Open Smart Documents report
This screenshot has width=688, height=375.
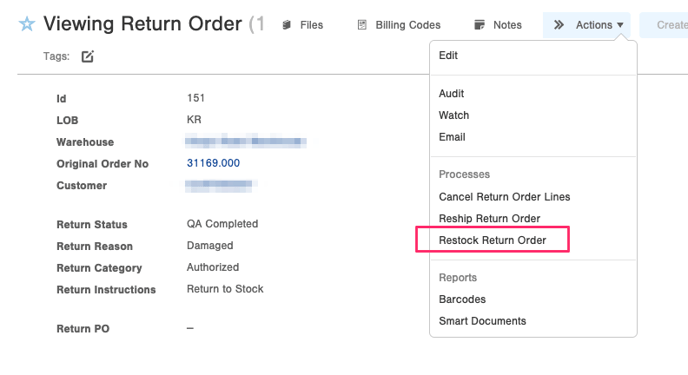click(x=482, y=321)
